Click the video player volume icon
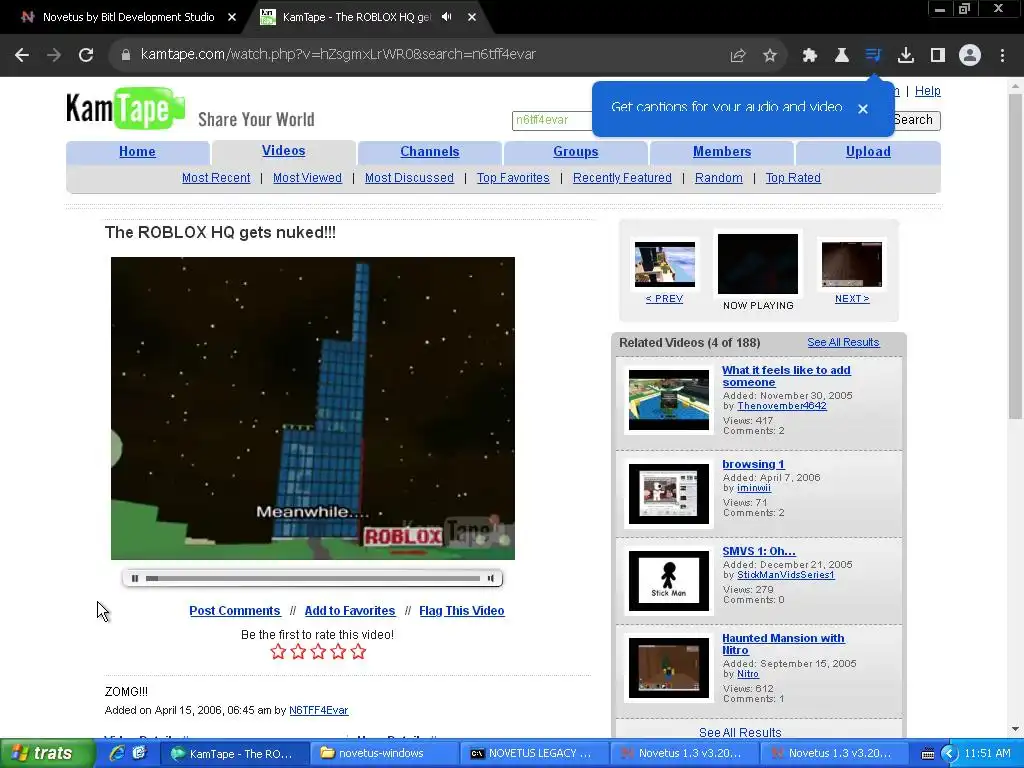 pyautogui.click(x=490, y=578)
